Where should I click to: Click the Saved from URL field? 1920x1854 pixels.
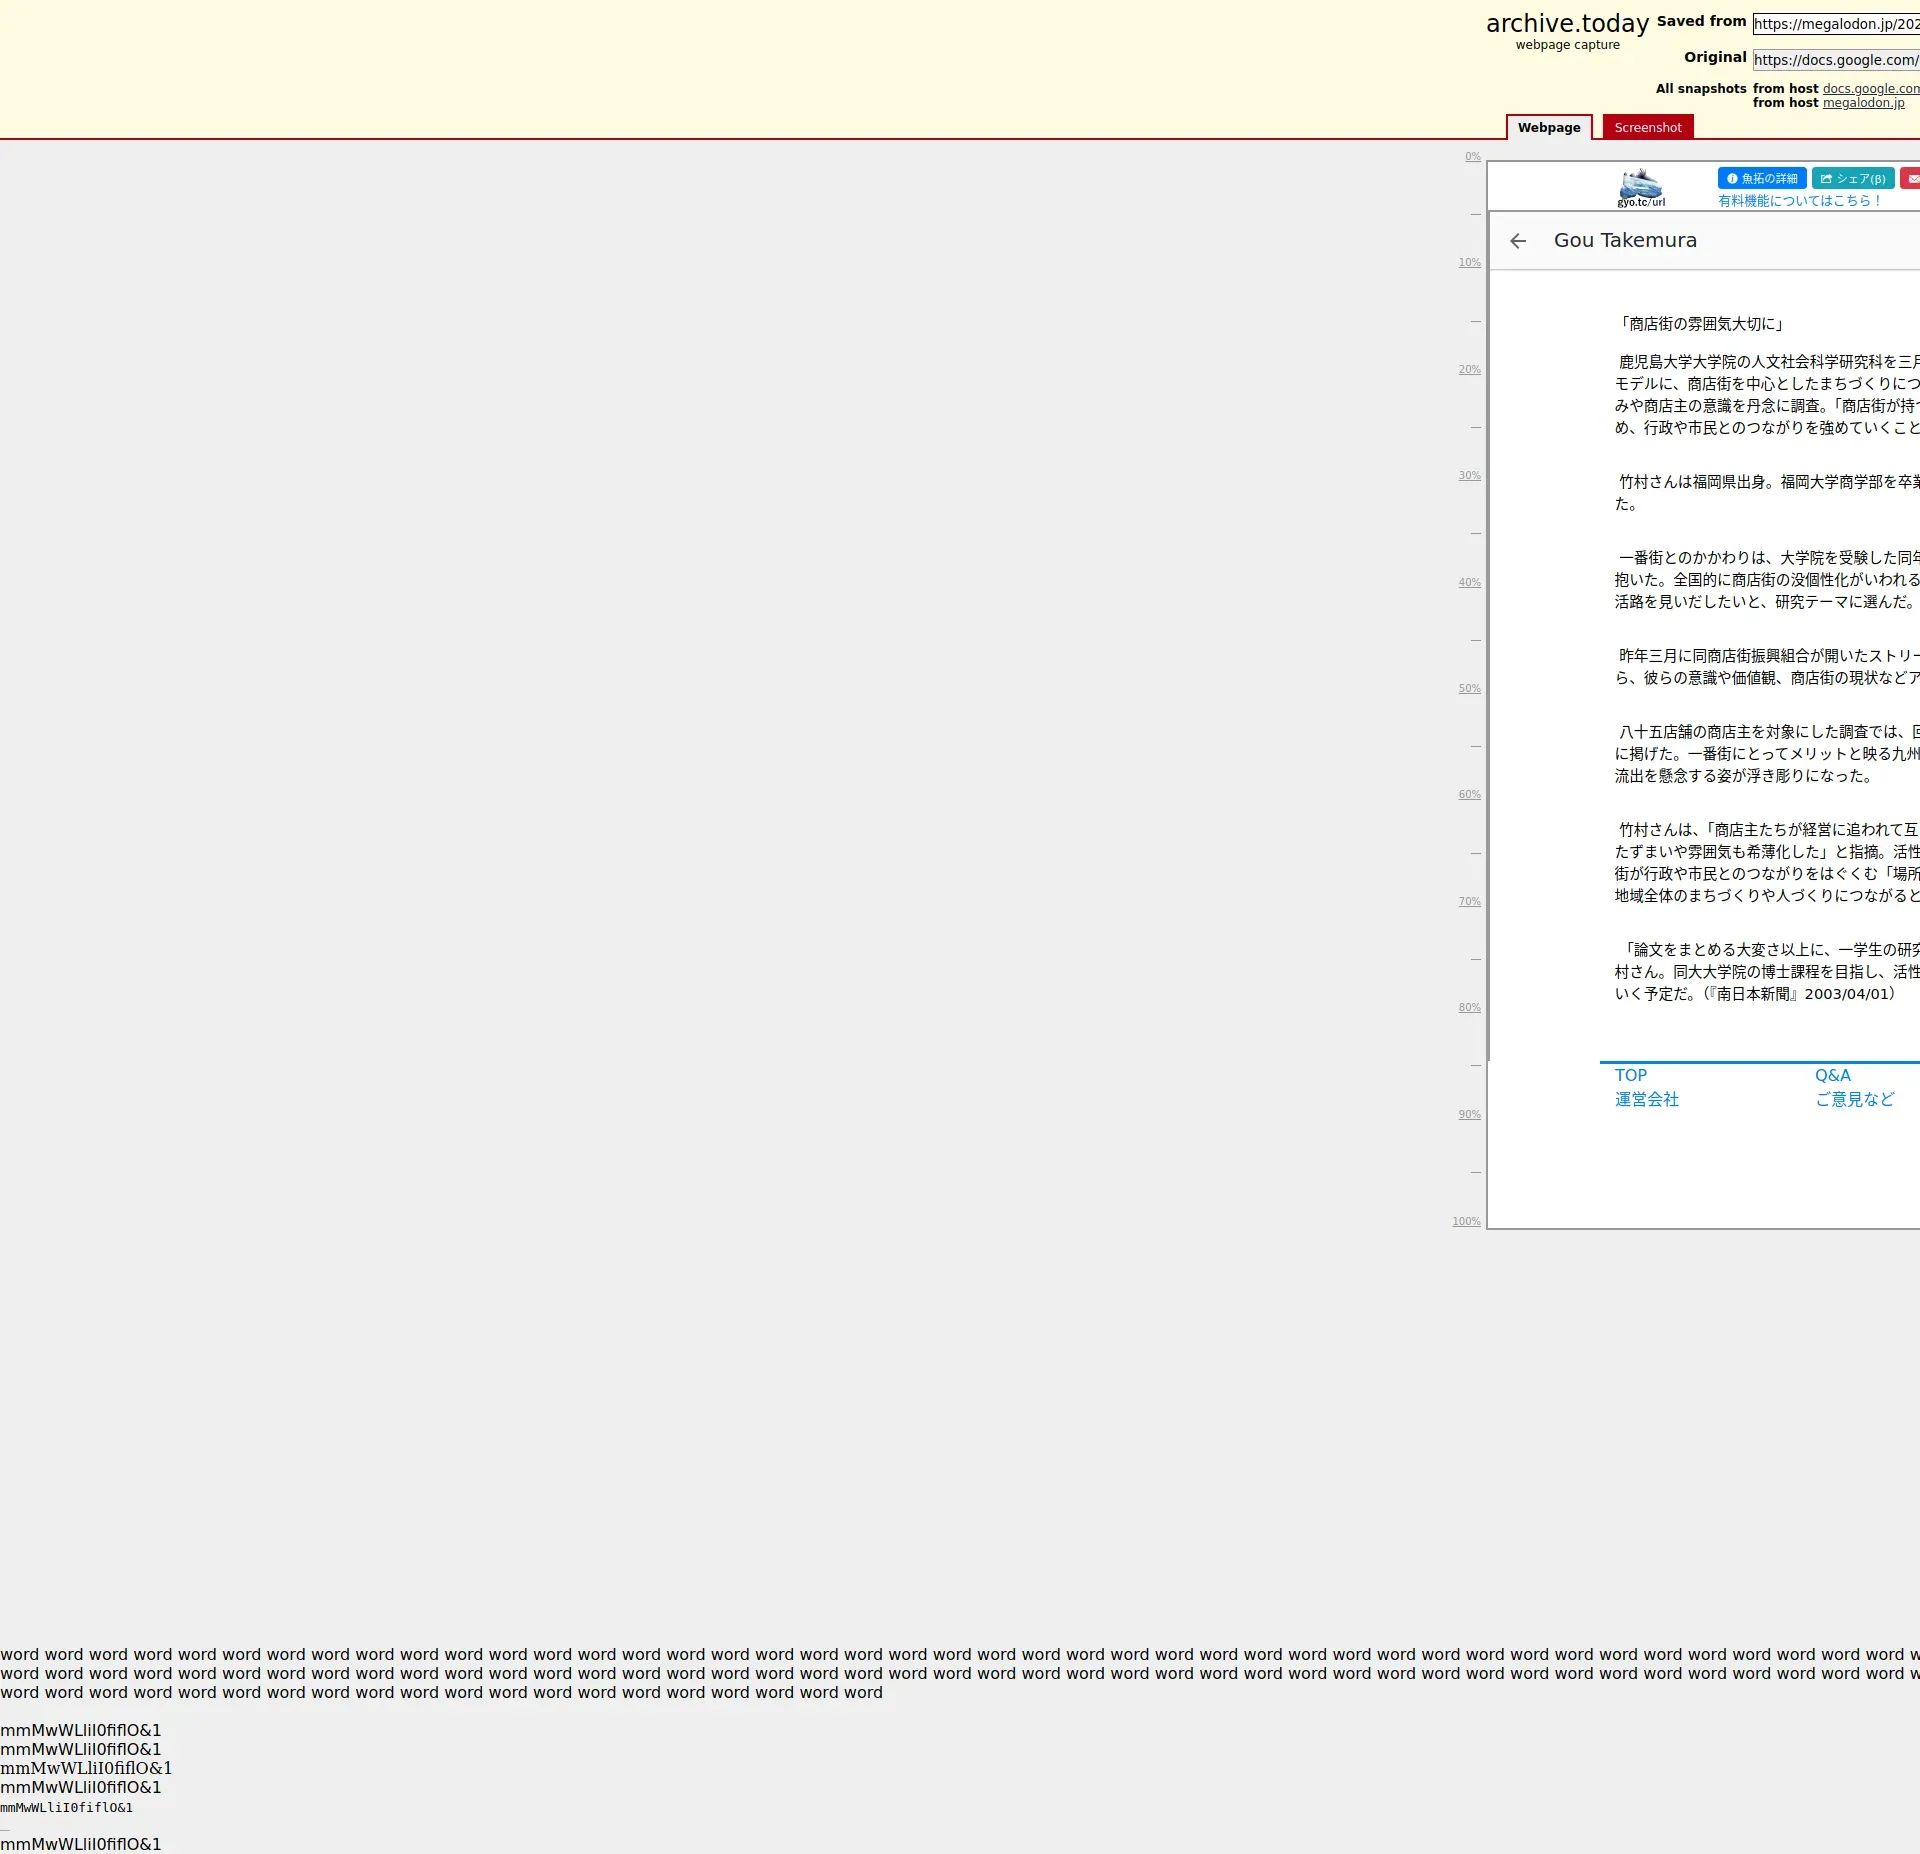[x=1835, y=24]
